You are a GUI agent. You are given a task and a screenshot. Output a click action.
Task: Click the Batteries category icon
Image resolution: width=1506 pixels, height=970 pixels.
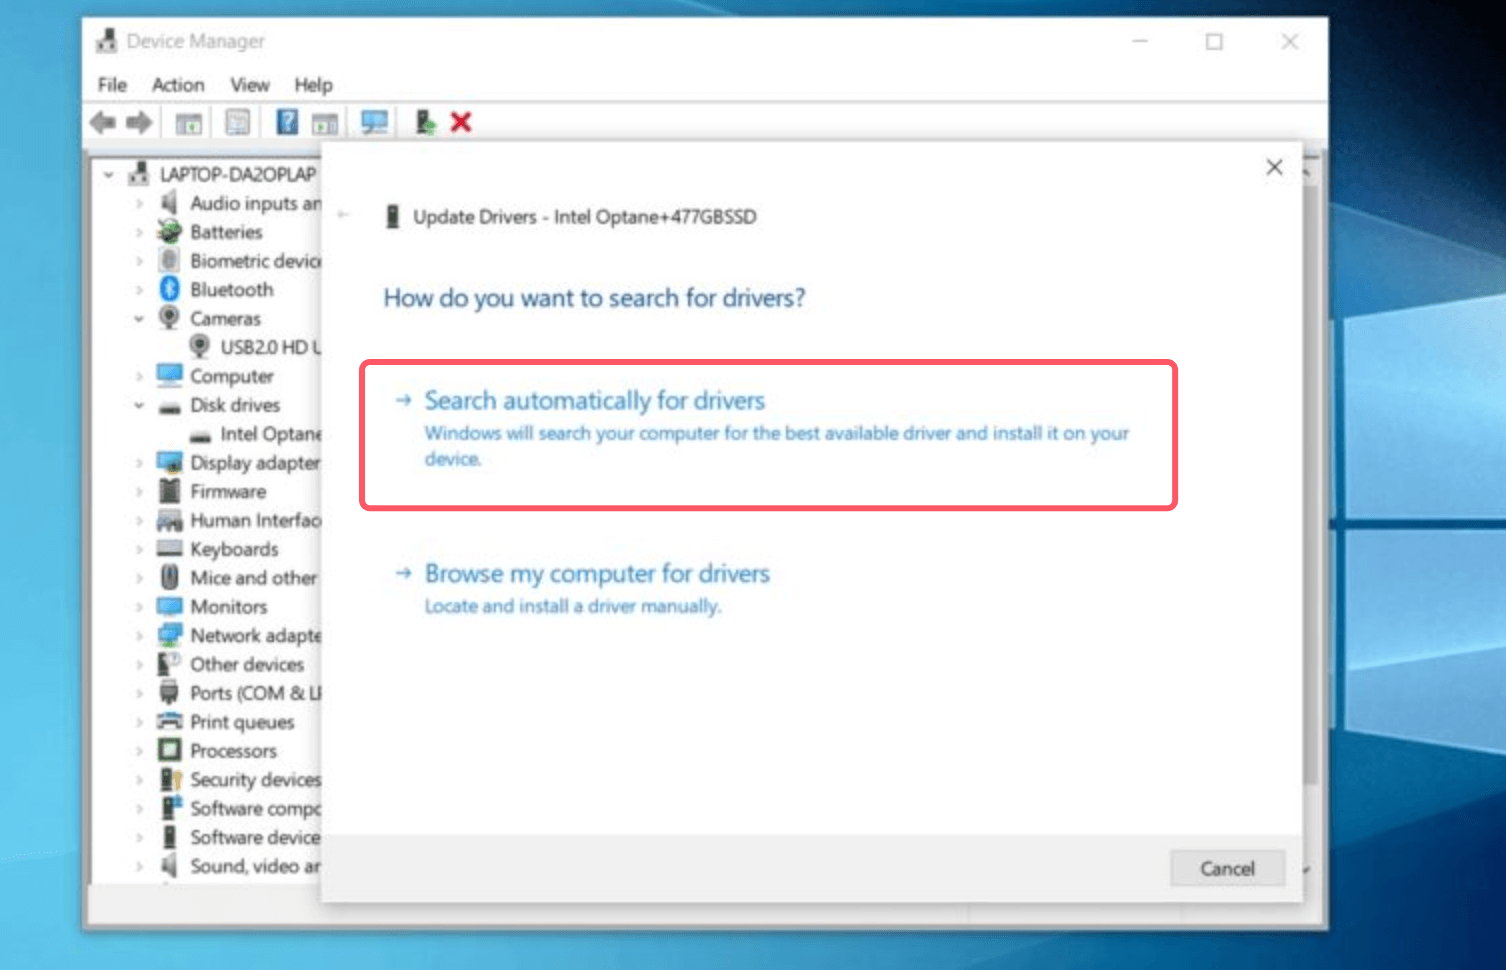(169, 232)
